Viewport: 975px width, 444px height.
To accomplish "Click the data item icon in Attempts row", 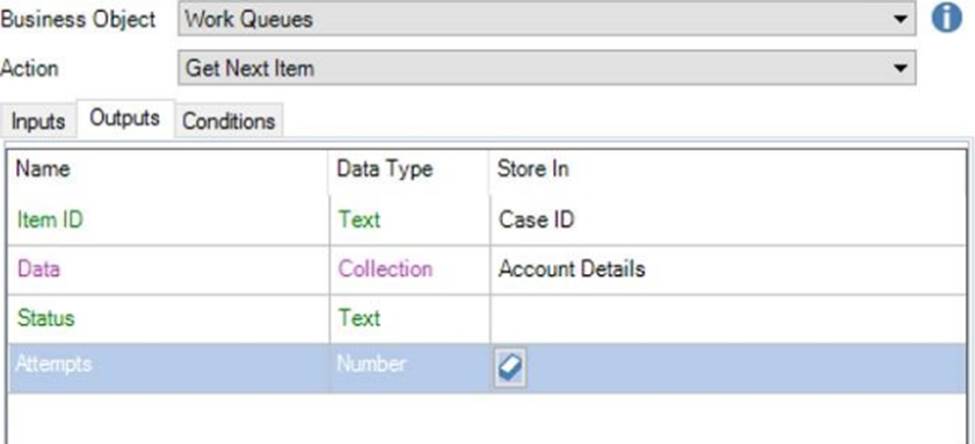I will coord(511,368).
